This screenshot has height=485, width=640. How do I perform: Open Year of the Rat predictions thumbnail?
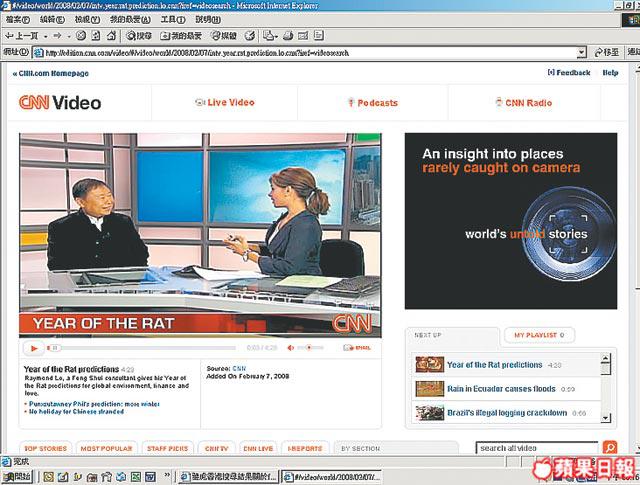[x=429, y=364]
